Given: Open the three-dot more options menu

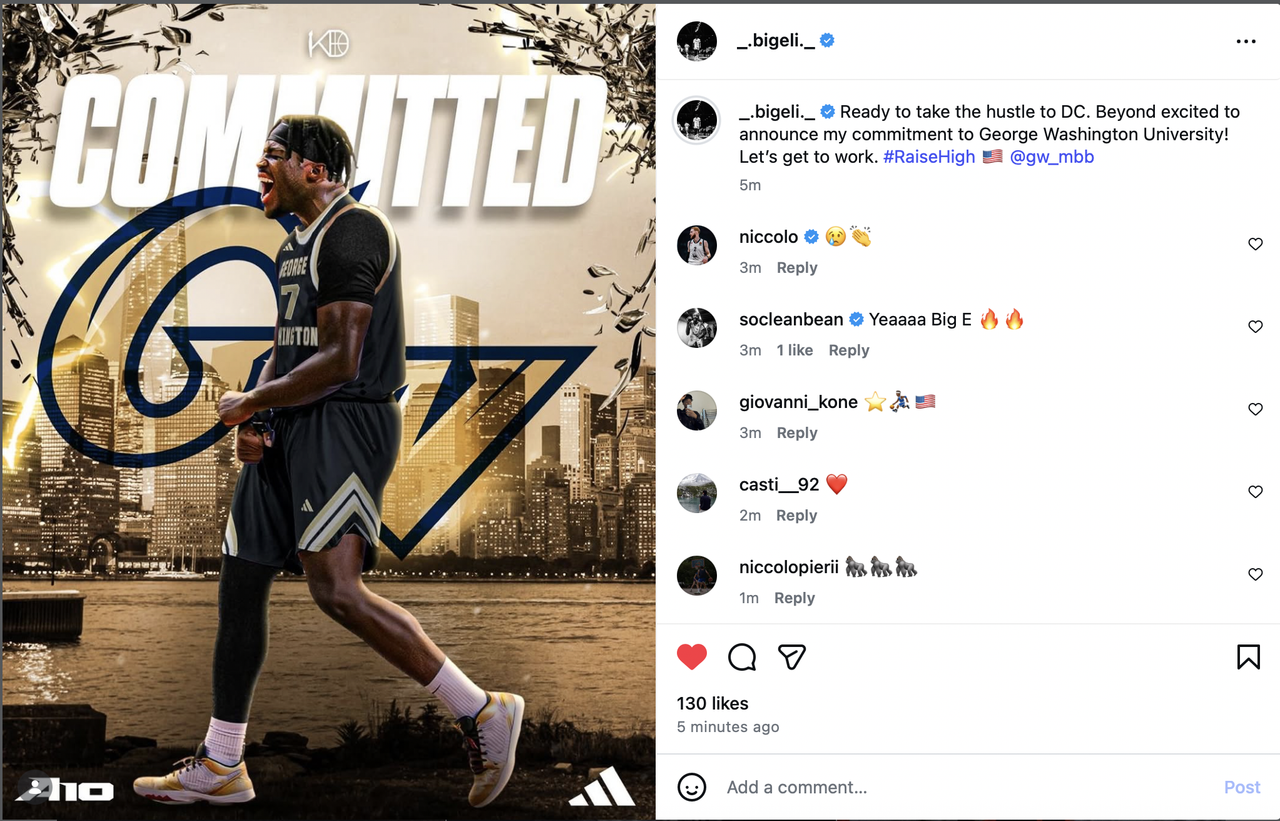Looking at the screenshot, I should (1246, 41).
